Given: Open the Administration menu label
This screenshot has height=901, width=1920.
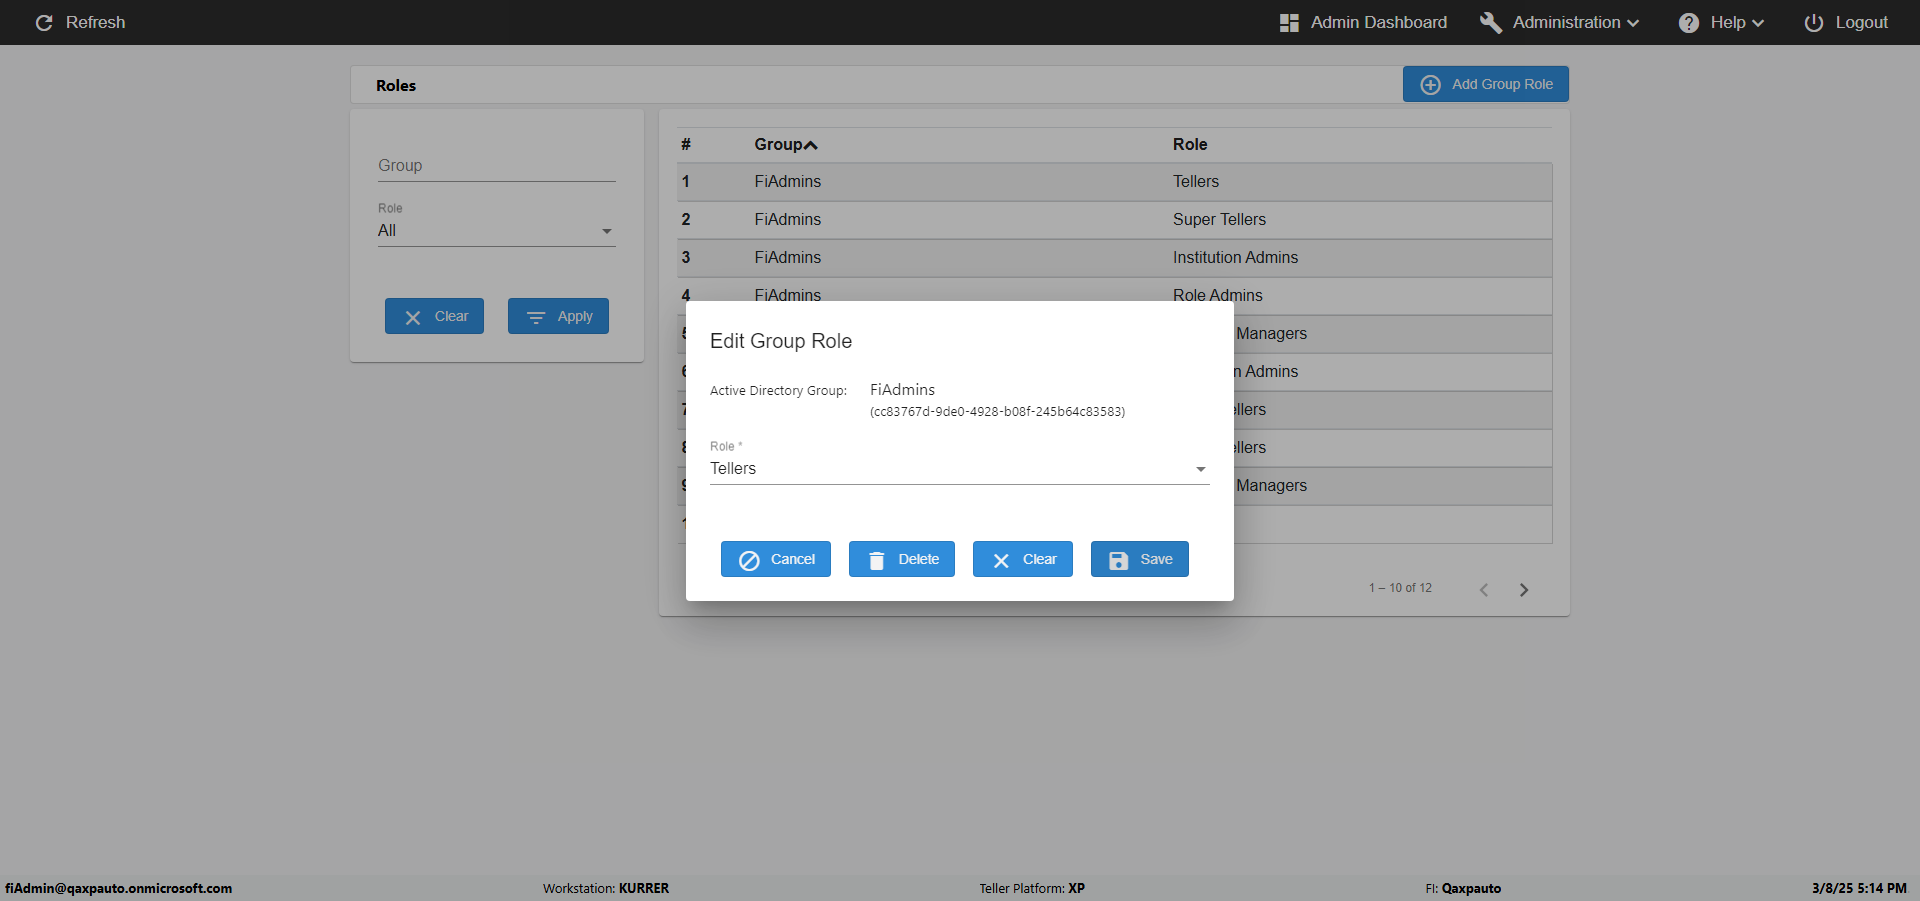Looking at the screenshot, I should click(x=1566, y=22).
